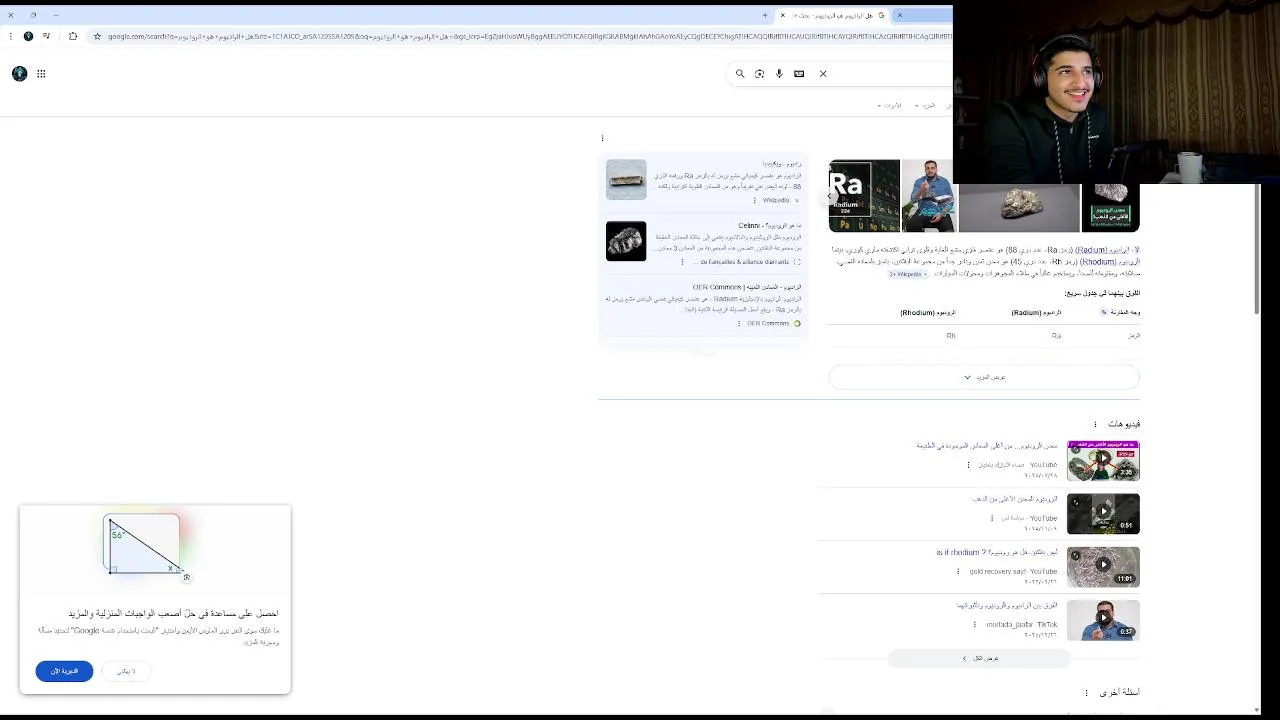Click the view all videos button
The image size is (1280, 720).
click(x=979, y=658)
